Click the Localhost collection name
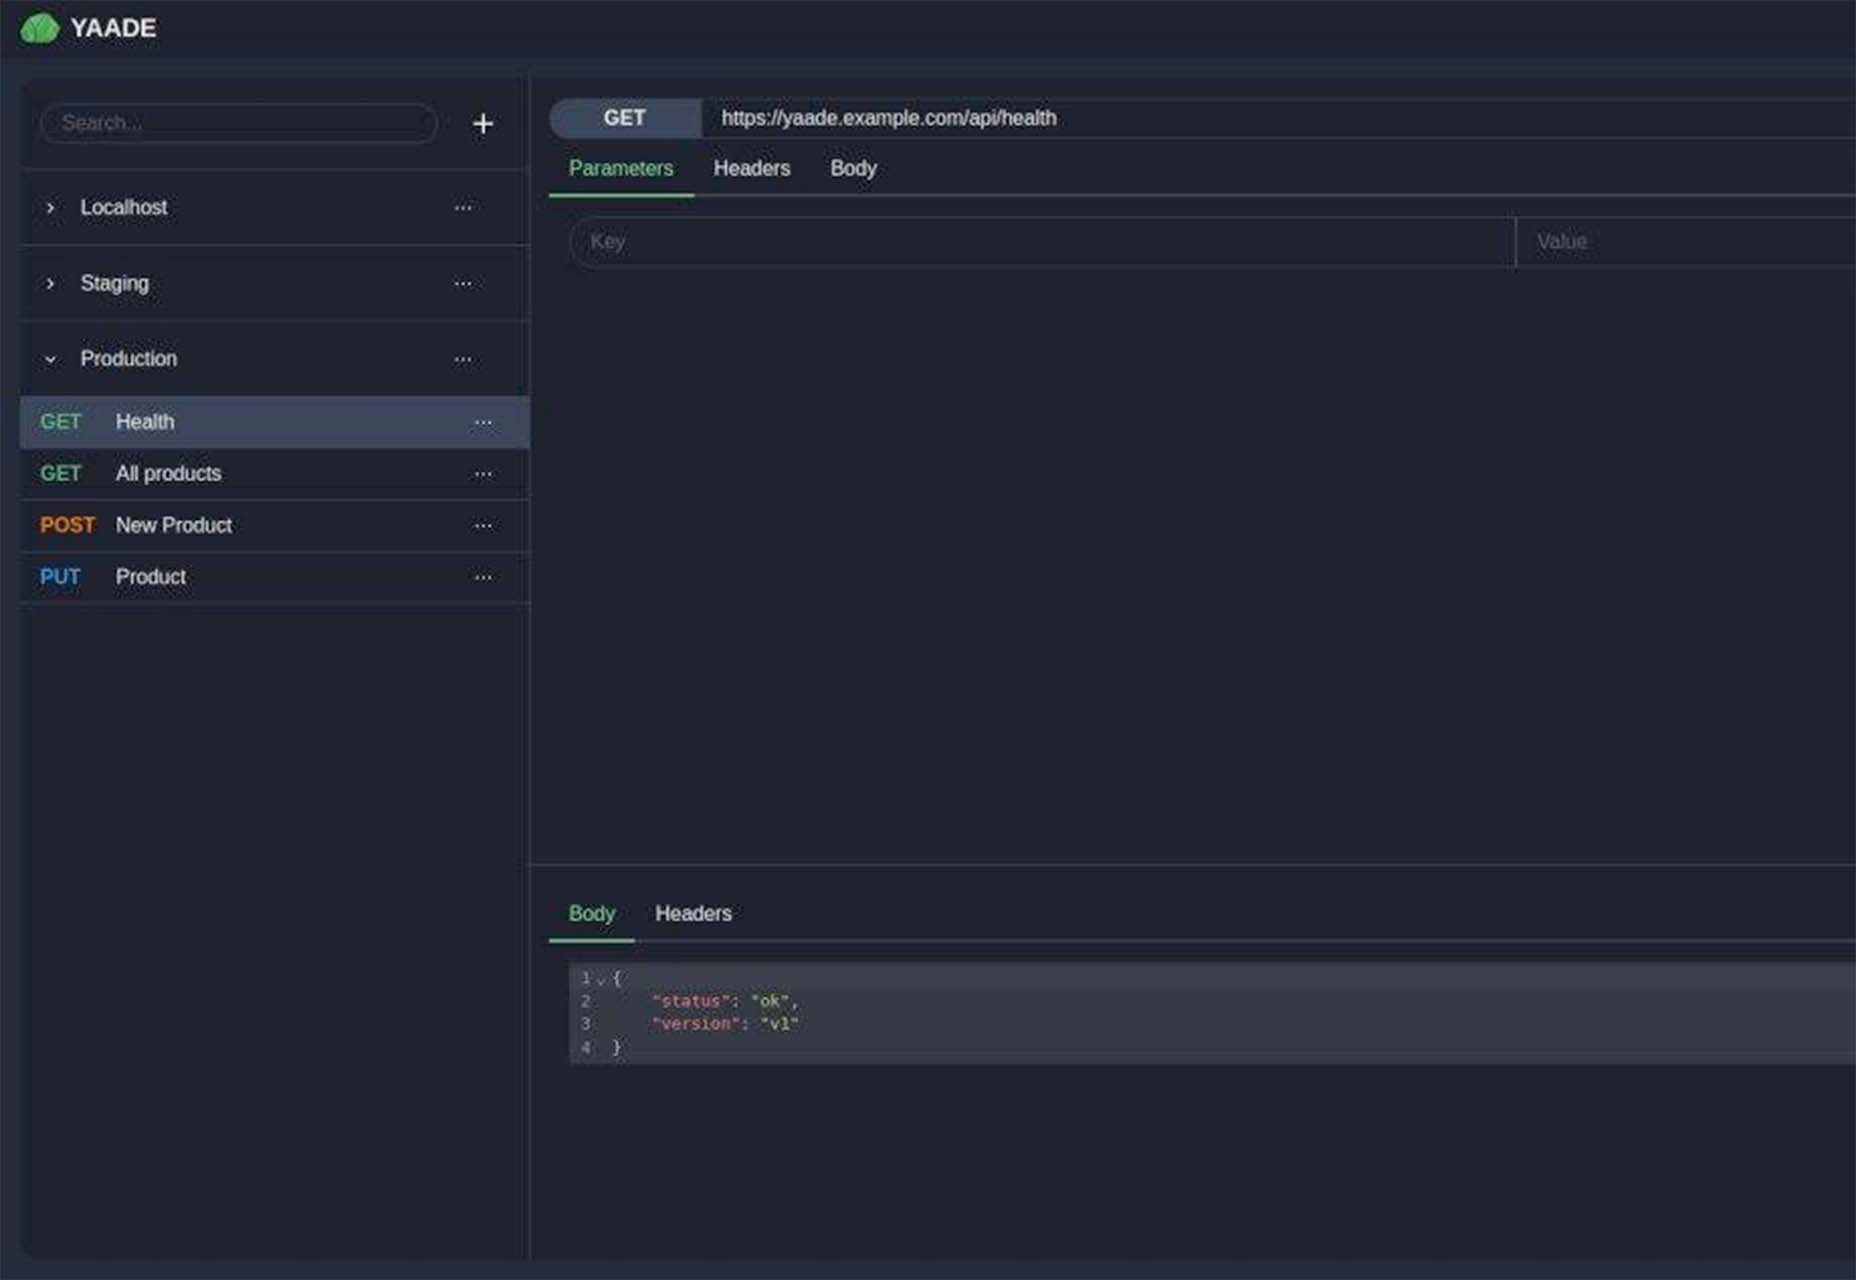The height and width of the screenshot is (1280, 1856). click(x=124, y=208)
